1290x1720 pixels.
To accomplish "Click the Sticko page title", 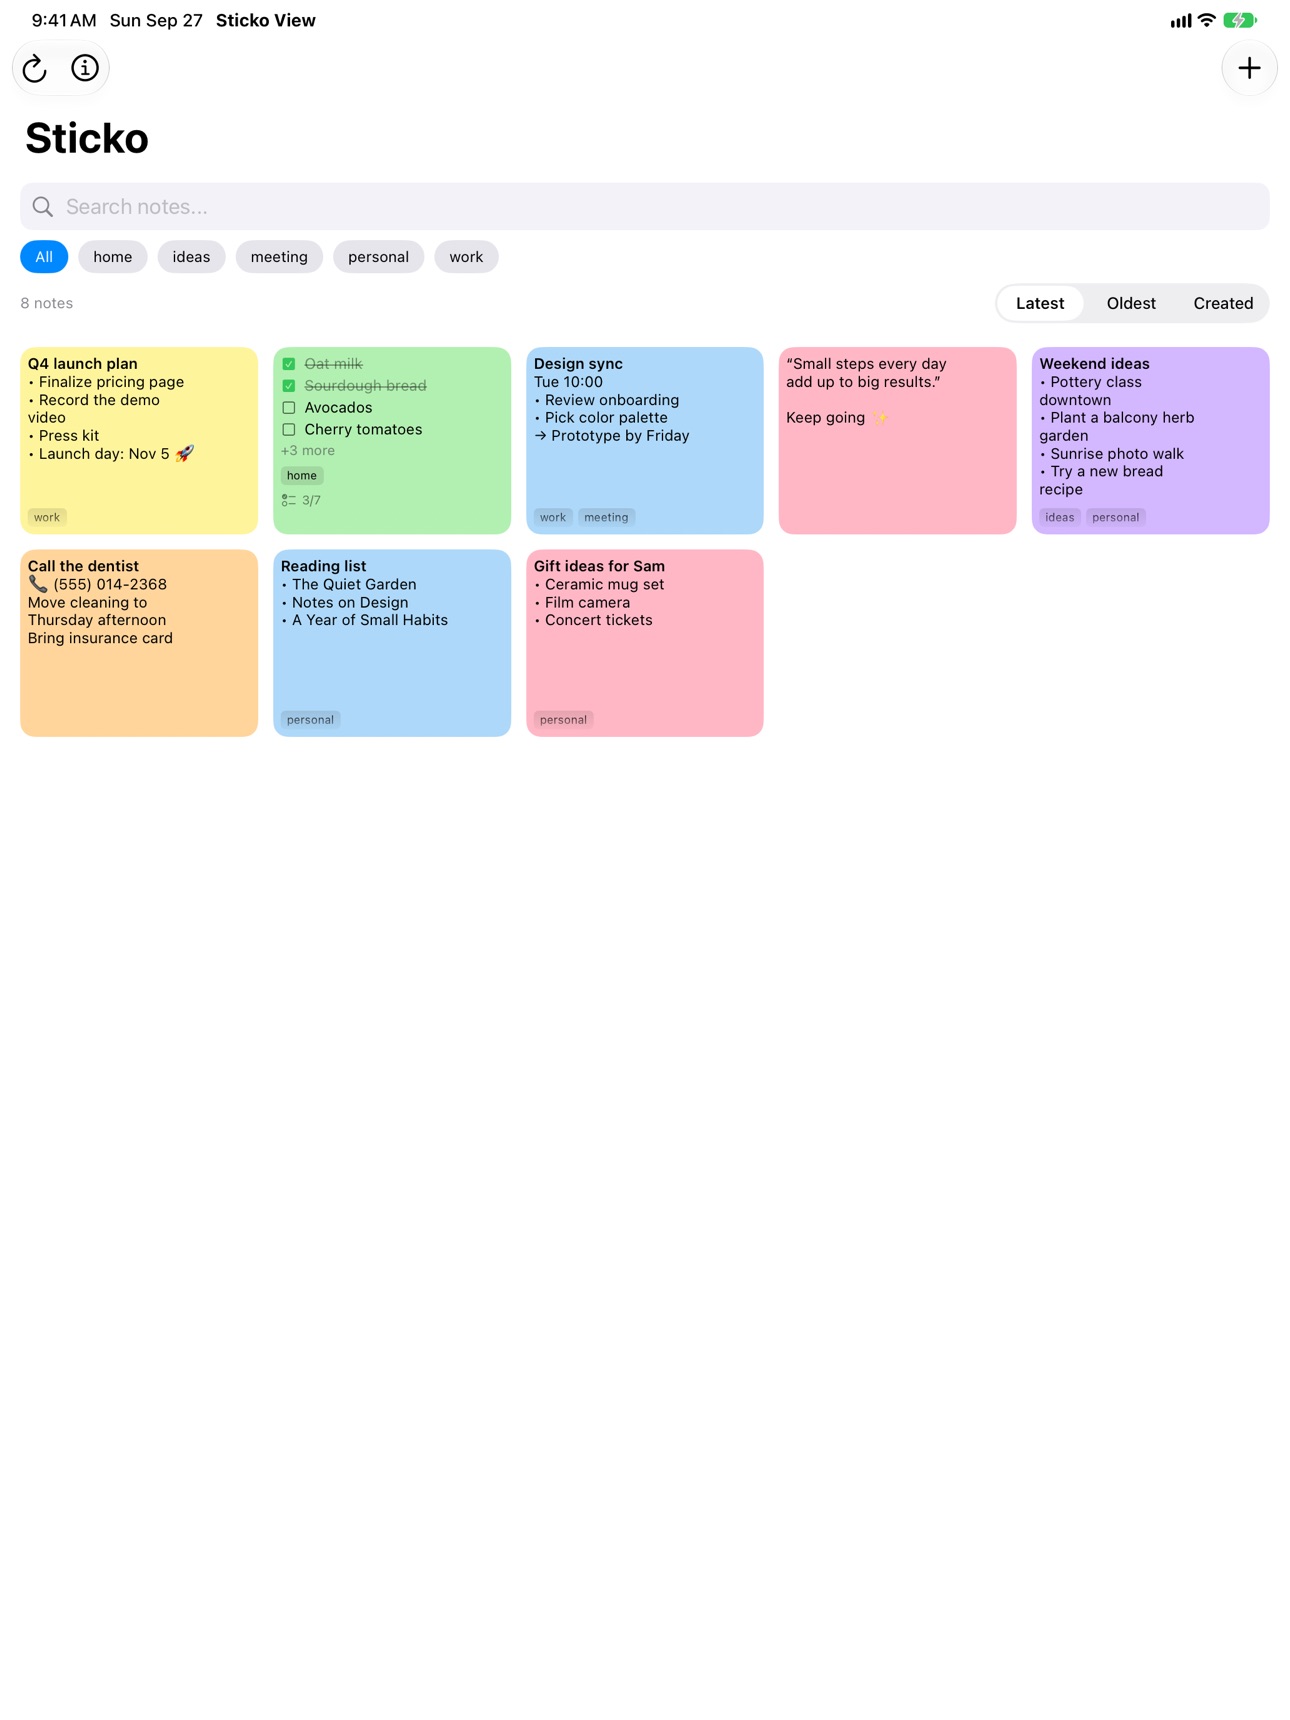I will (x=87, y=138).
